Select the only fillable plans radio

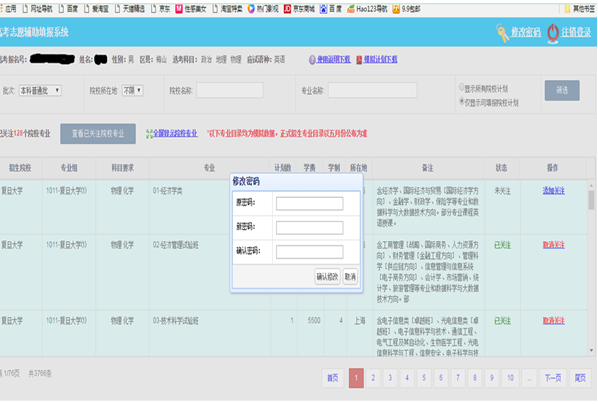[461, 101]
